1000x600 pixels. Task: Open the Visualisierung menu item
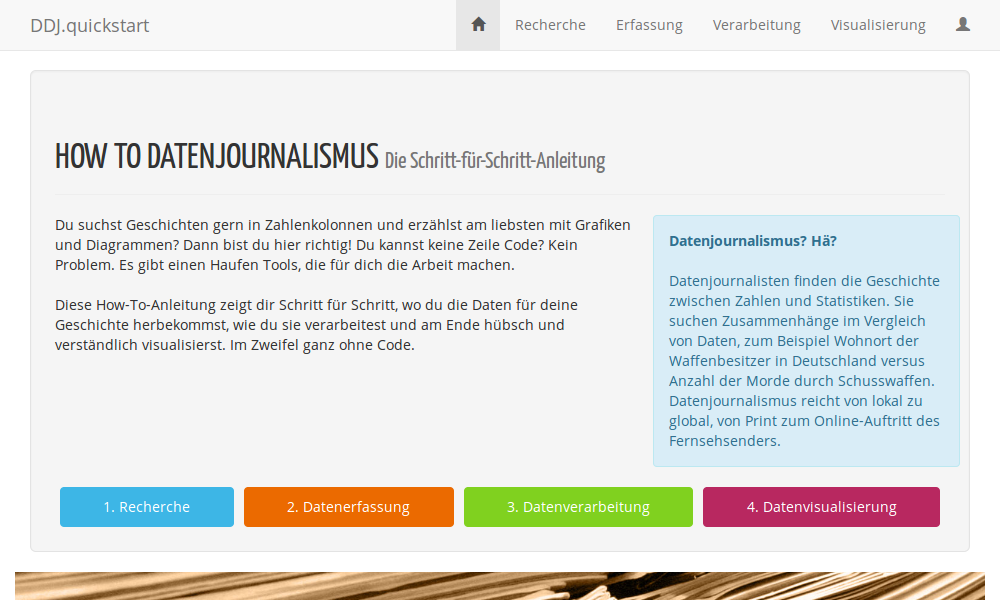tap(878, 25)
